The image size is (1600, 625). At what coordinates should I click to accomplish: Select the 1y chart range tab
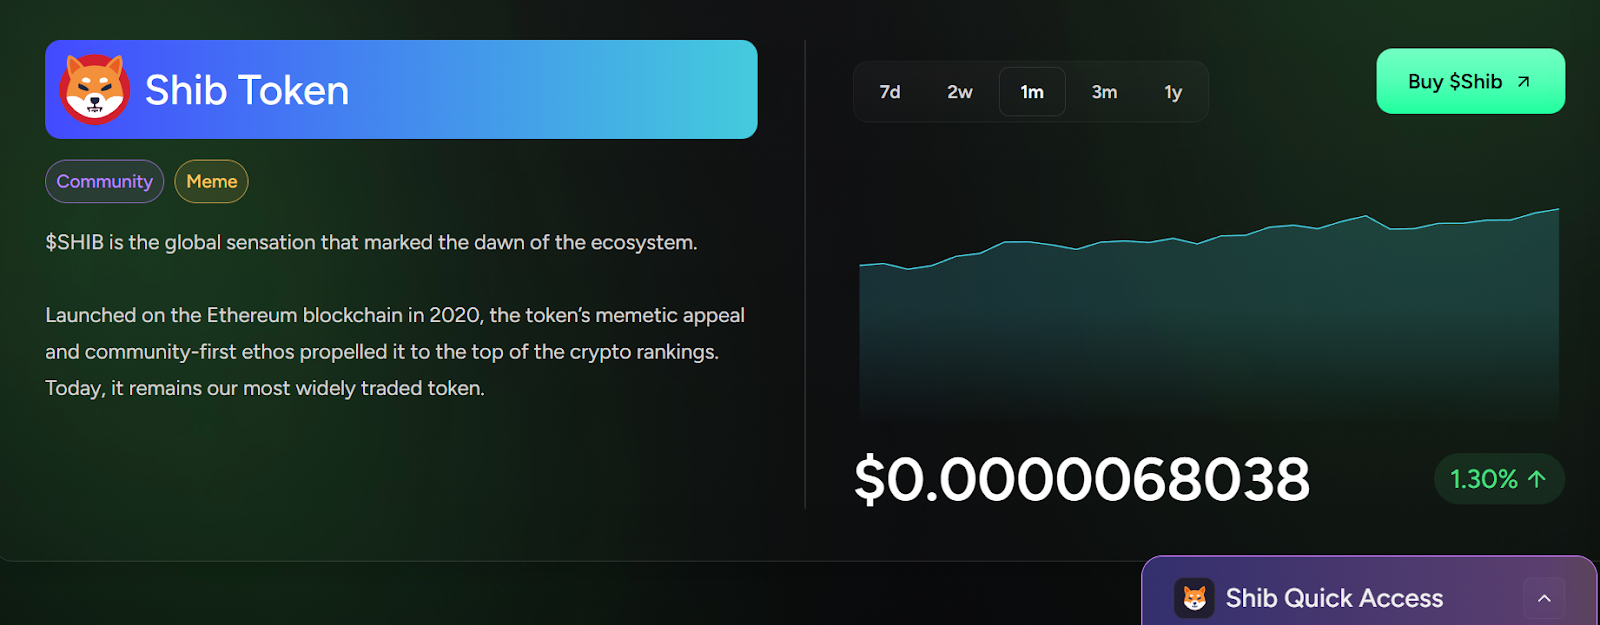[1173, 92]
